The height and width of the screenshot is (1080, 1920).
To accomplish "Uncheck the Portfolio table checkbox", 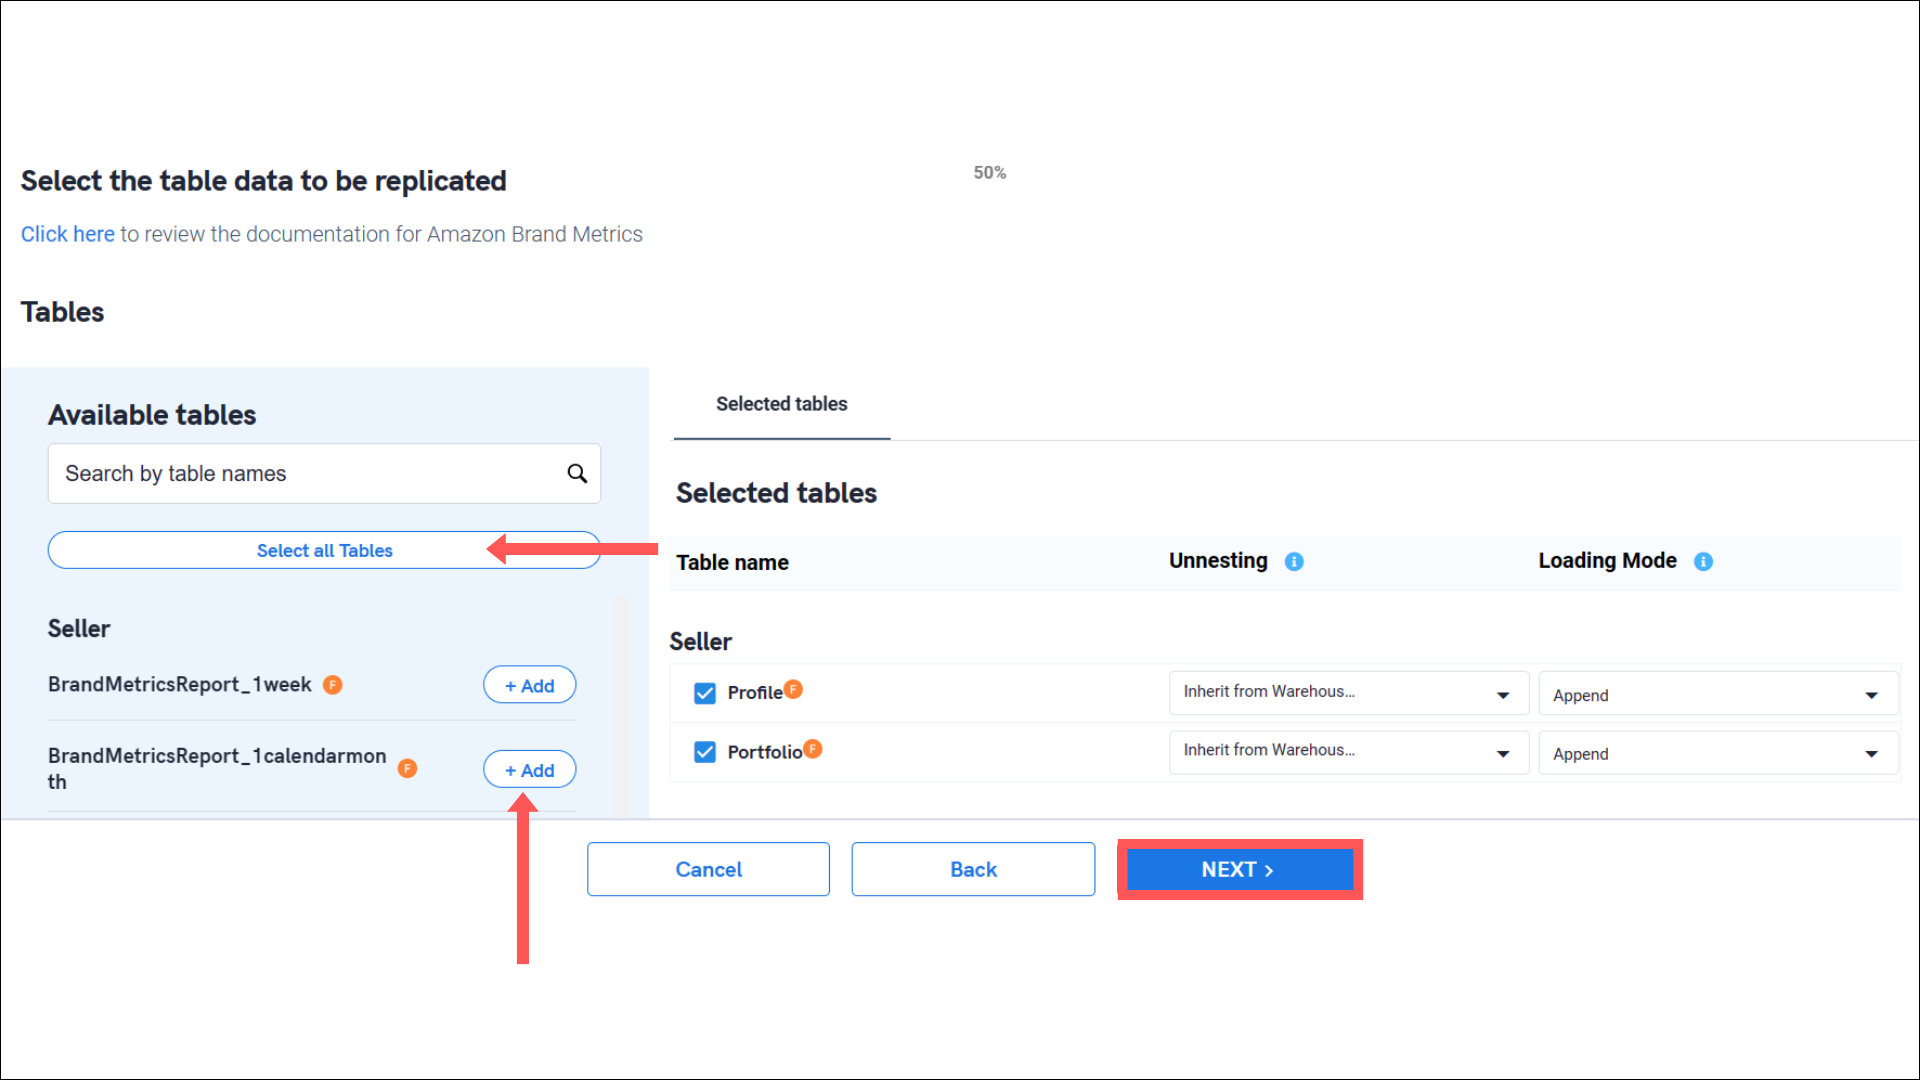I will point(705,752).
